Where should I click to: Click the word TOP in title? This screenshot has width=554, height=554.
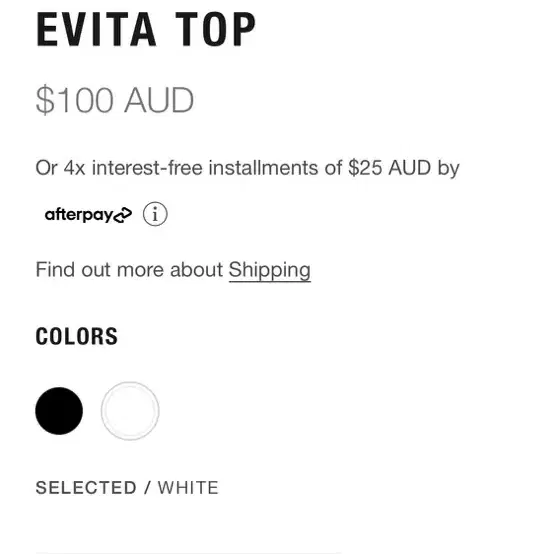pos(216,29)
